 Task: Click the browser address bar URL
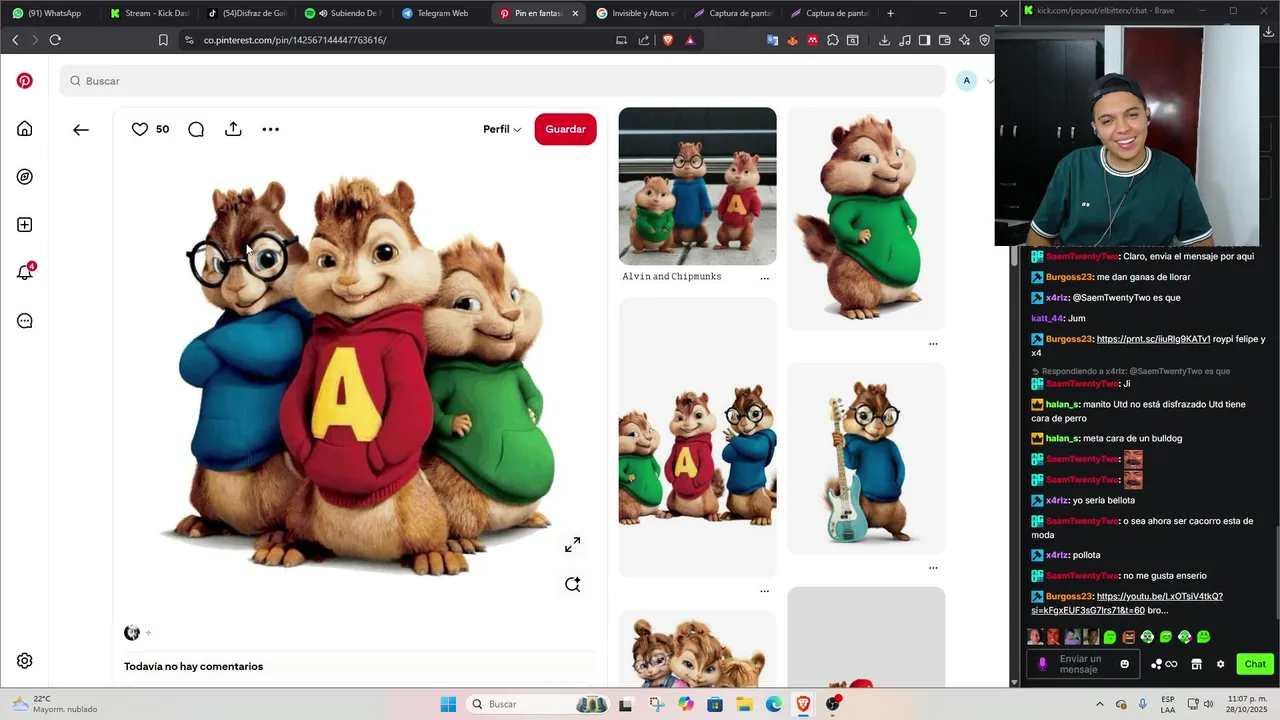tap(295, 40)
